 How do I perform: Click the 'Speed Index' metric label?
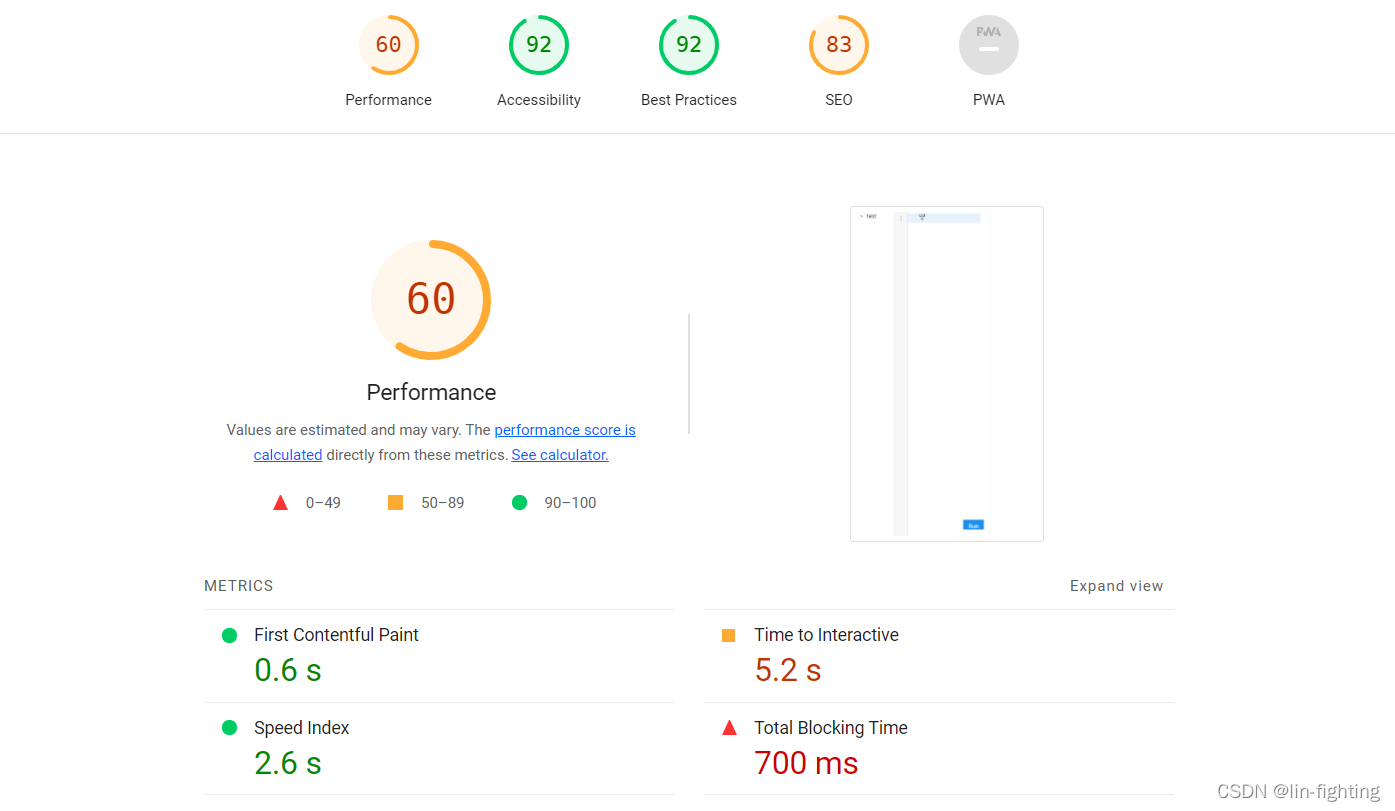302,728
